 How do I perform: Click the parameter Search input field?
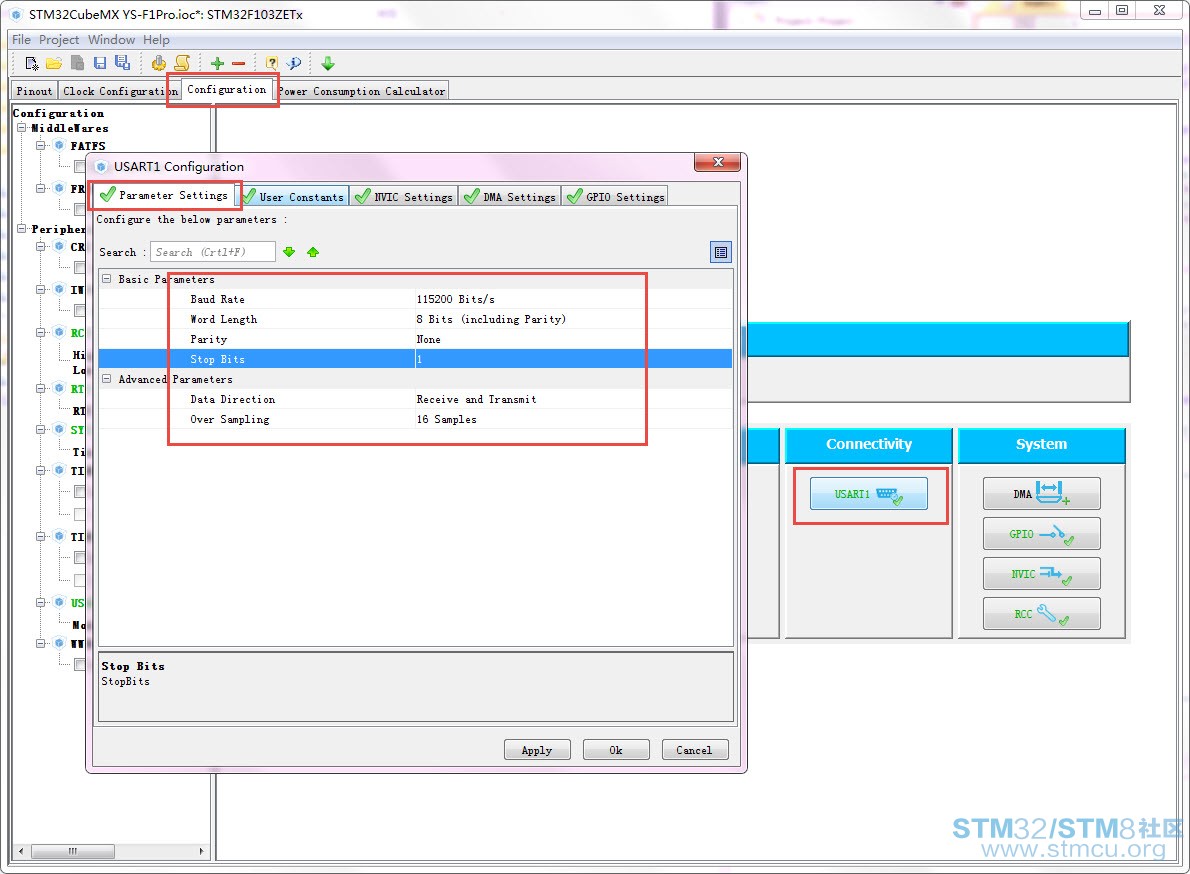212,252
